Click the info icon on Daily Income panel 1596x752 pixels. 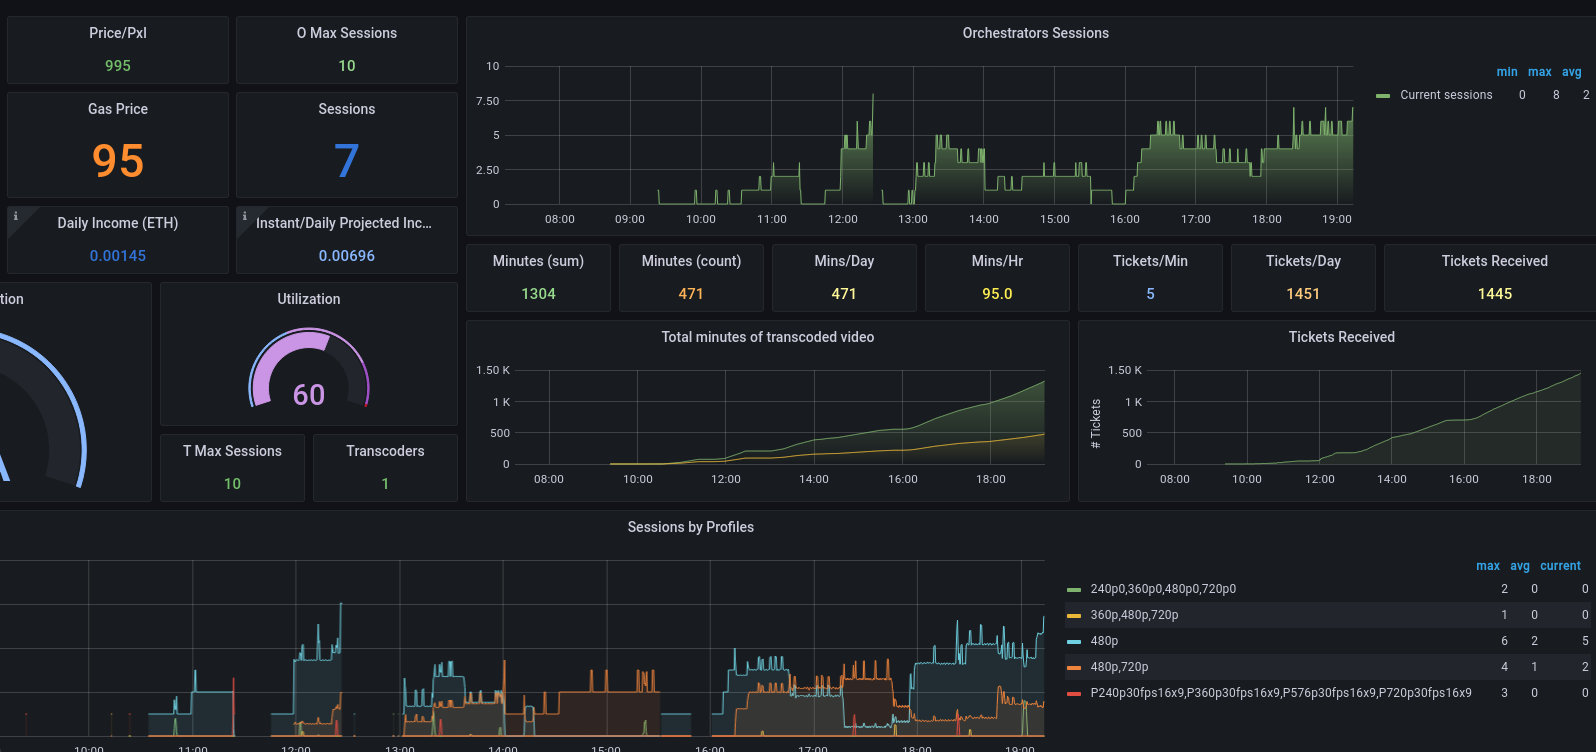15,216
